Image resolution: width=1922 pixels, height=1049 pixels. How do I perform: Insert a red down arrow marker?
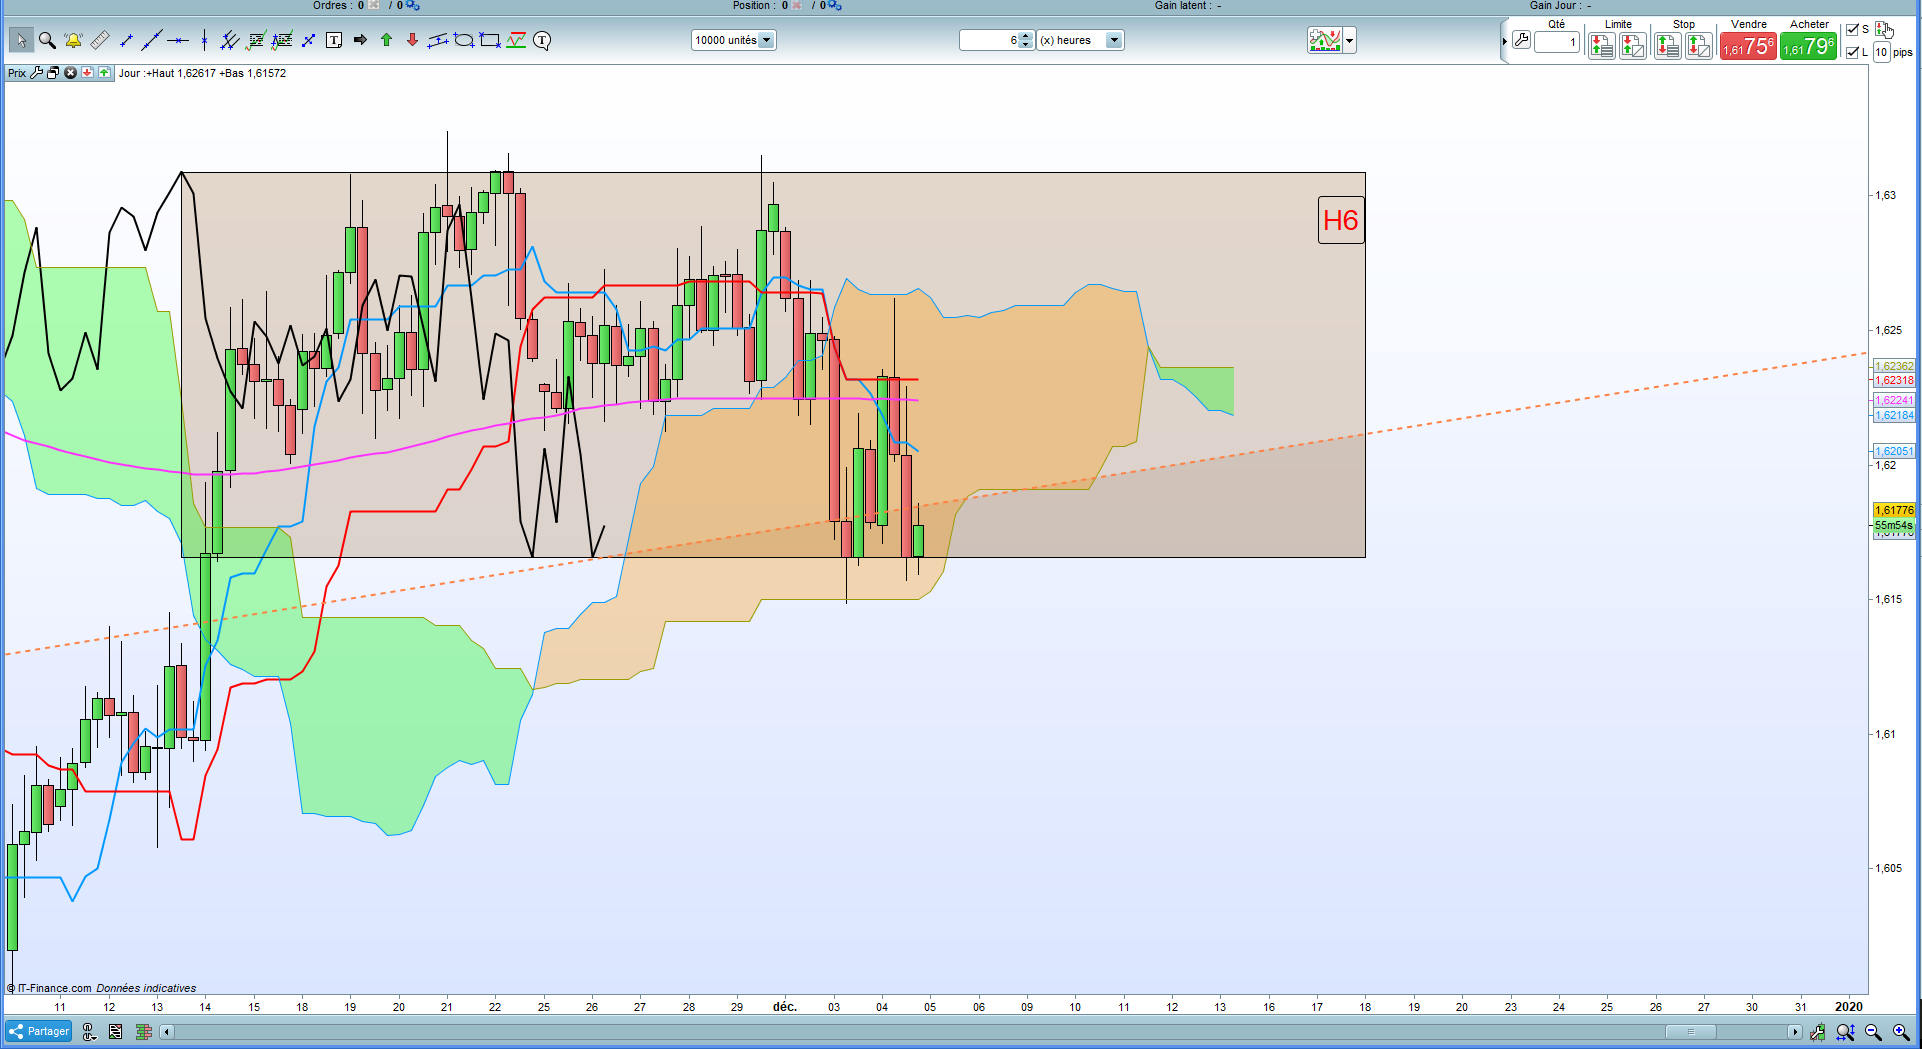coord(412,40)
